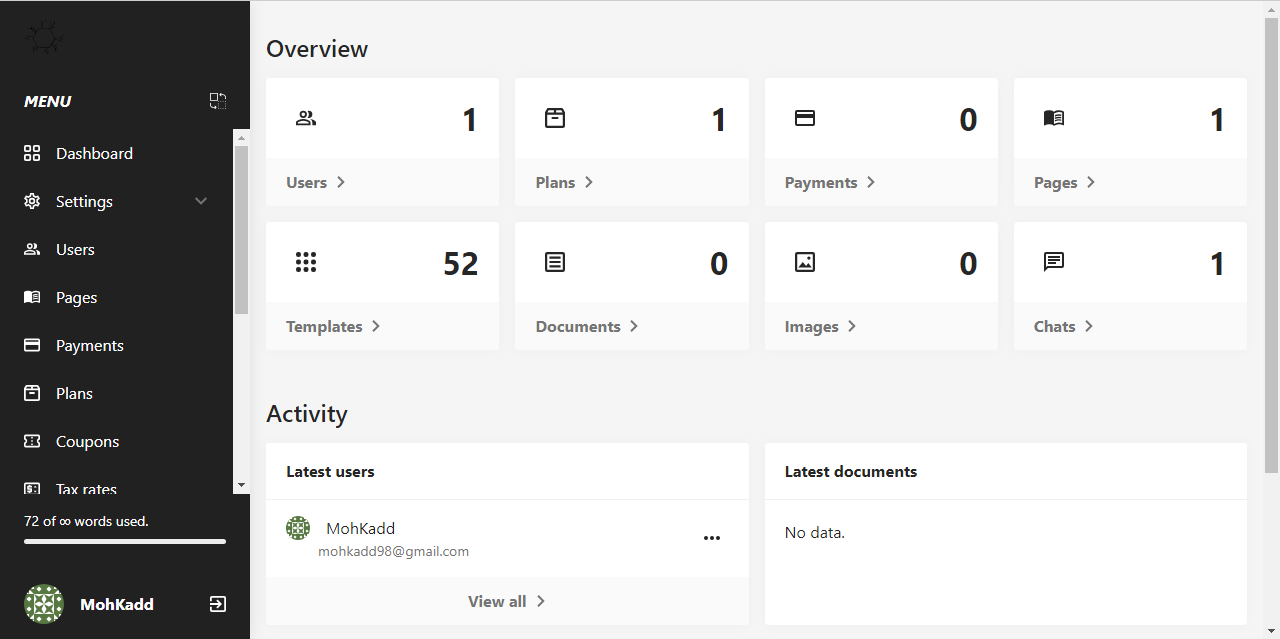Click the words used progress bar
The width and height of the screenshot is (1280, 639).
click(125, 541)
